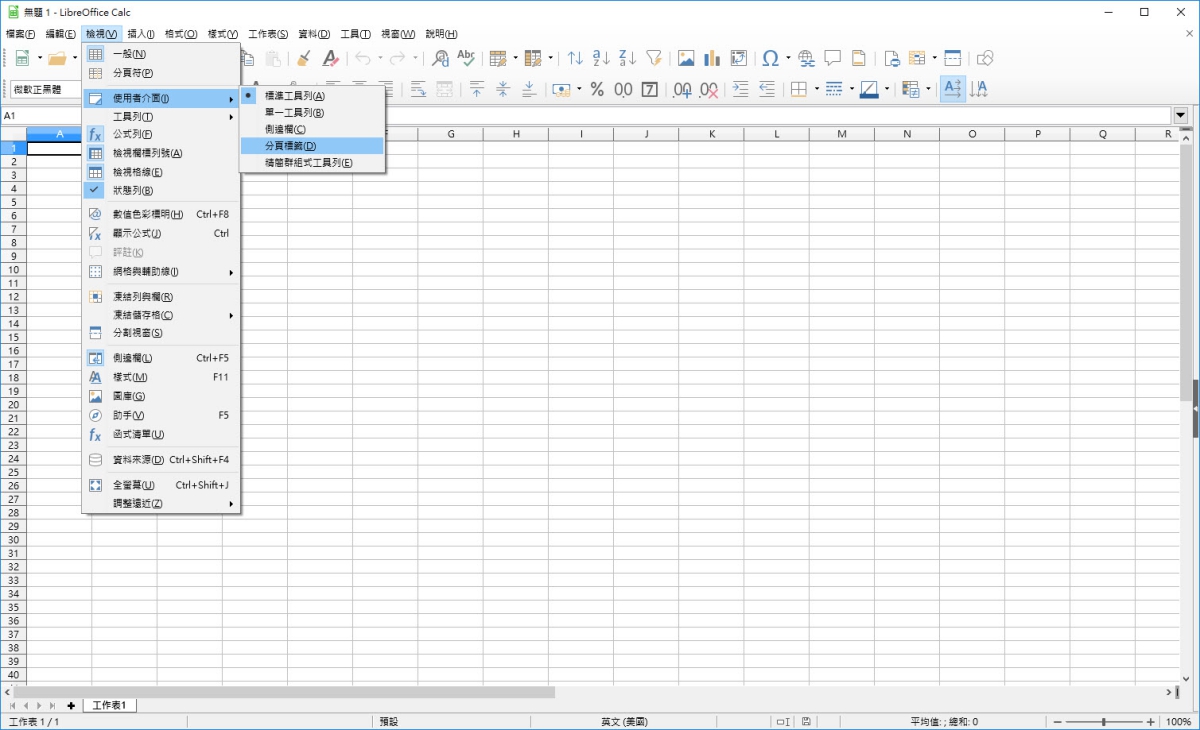Insert hyperlink globe icon
The image size is (1200, 730).
[806, 58]
